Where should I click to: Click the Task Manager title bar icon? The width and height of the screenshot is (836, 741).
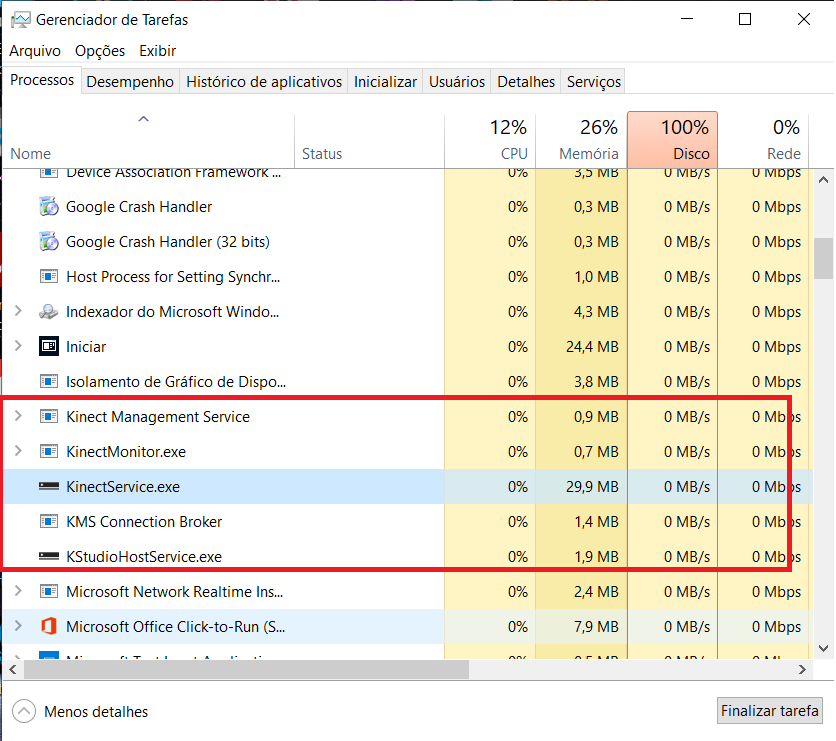tap(21, 20)
